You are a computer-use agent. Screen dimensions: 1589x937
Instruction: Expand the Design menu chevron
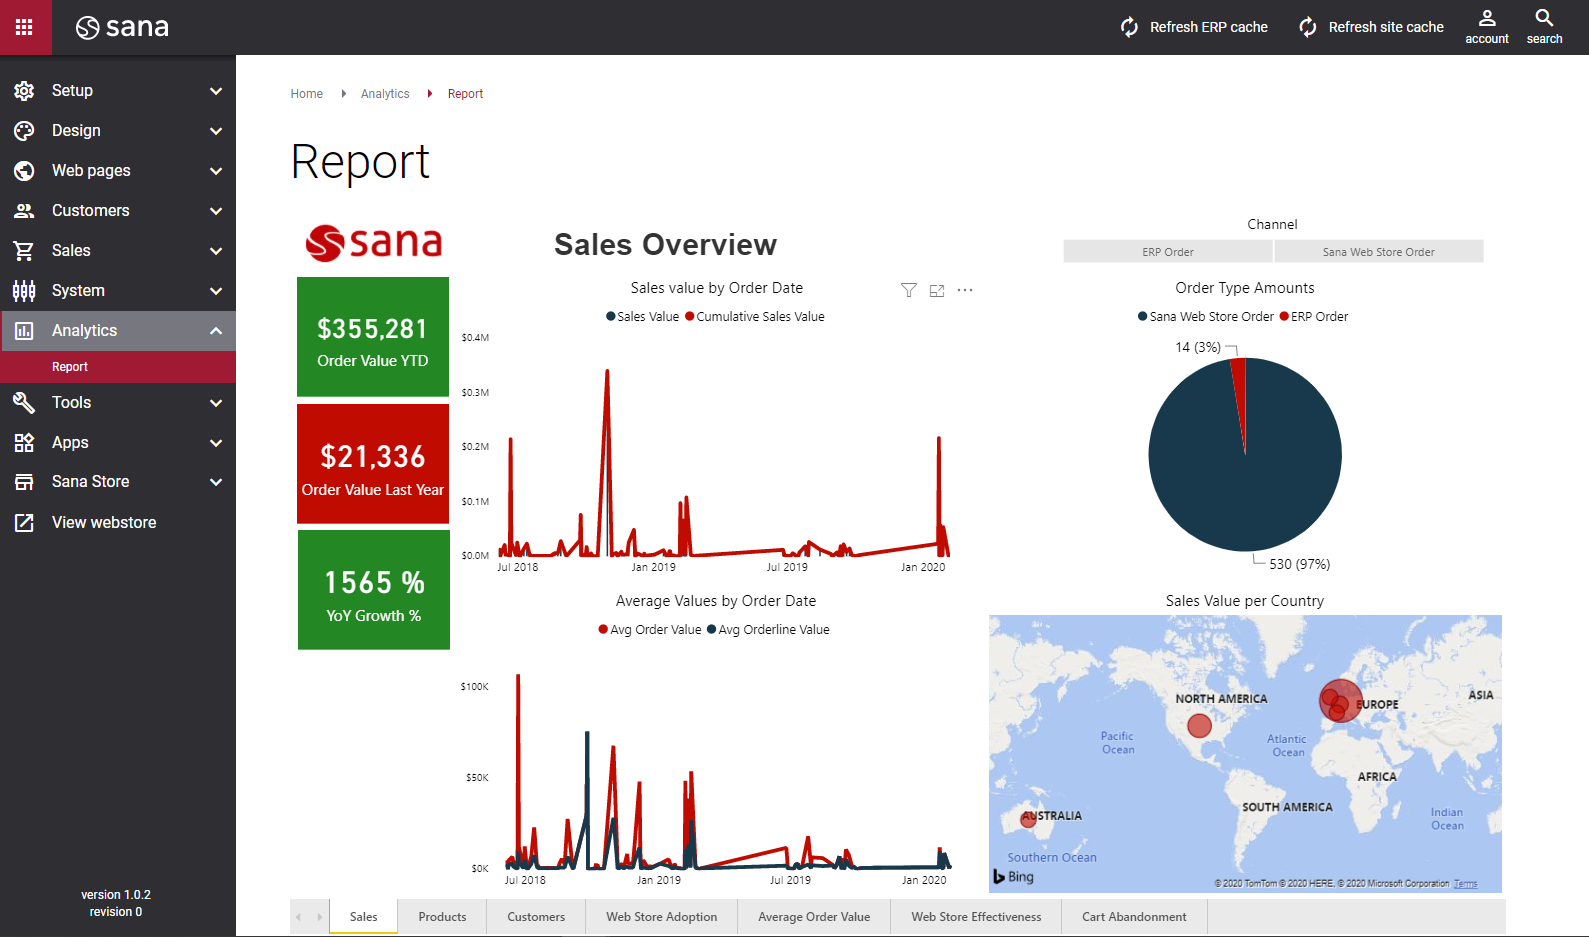click(x=216, y=131)
